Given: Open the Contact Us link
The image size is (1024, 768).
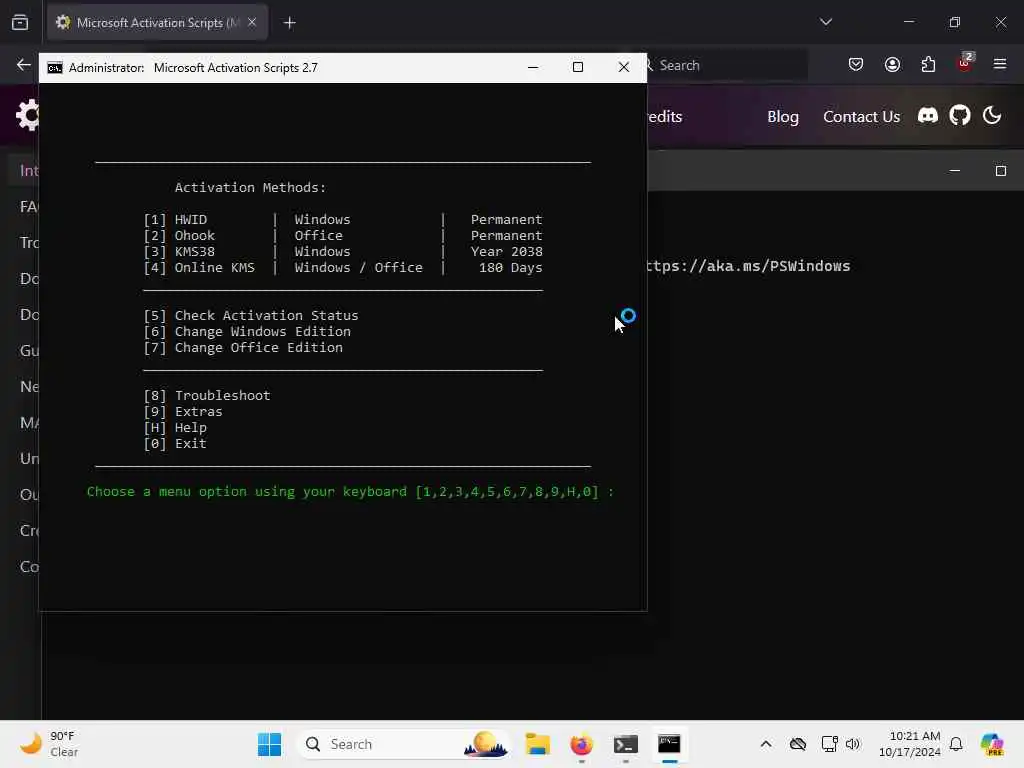Looking at the screenshot, I should tap(861, 116).
